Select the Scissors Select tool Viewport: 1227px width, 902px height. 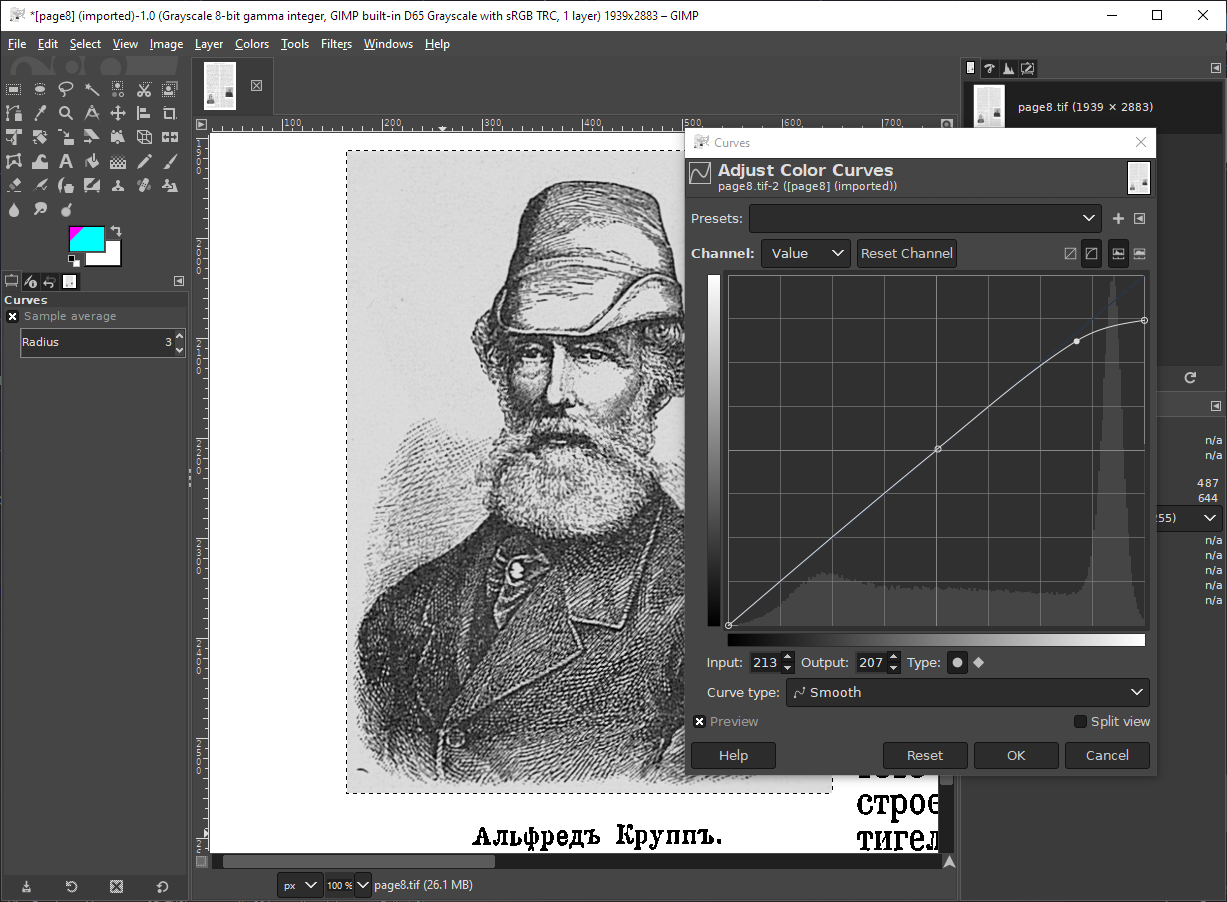[x=144, y=89]
